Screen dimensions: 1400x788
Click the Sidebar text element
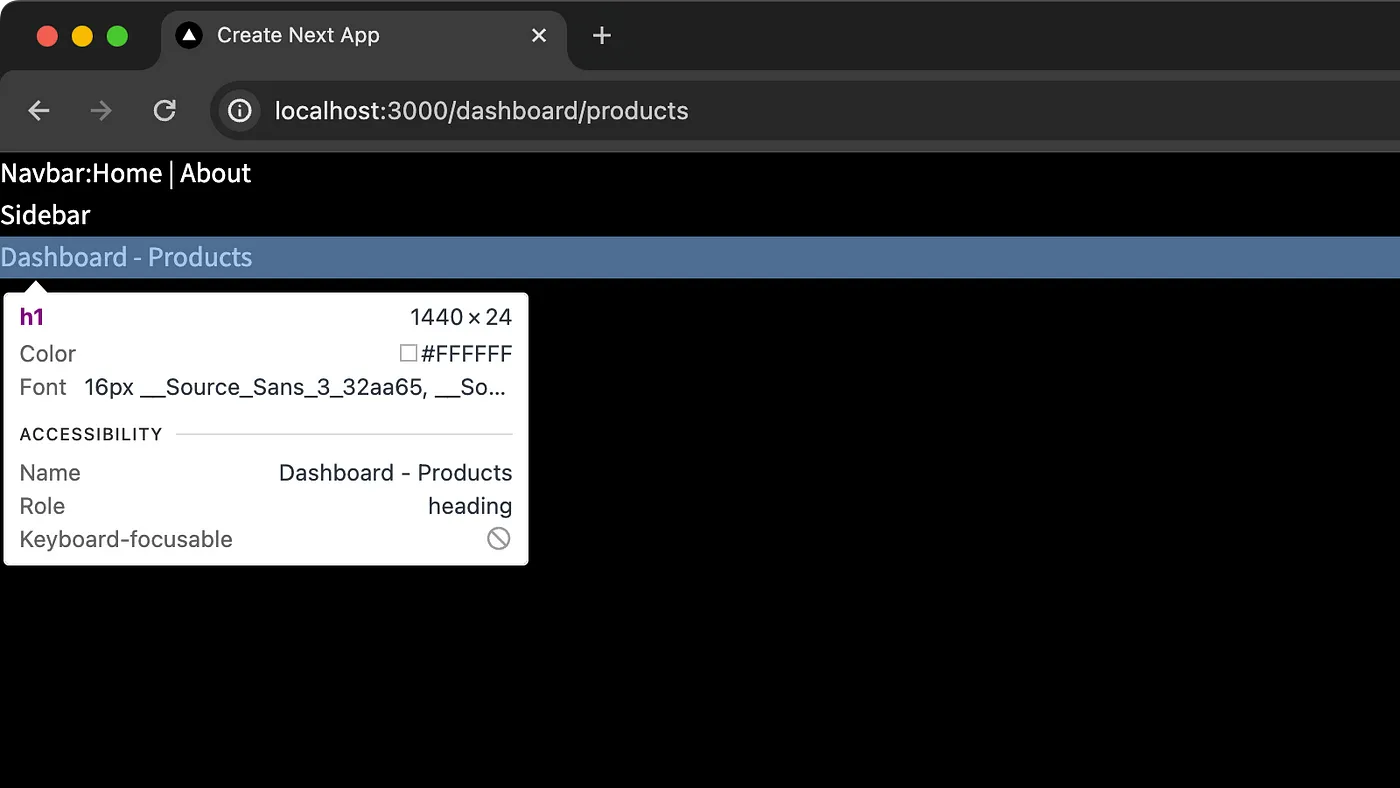pyautogui.click(x=45, y=215)
